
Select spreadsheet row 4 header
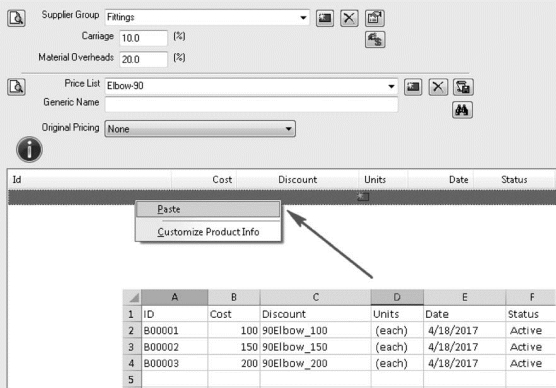(132, 363)
